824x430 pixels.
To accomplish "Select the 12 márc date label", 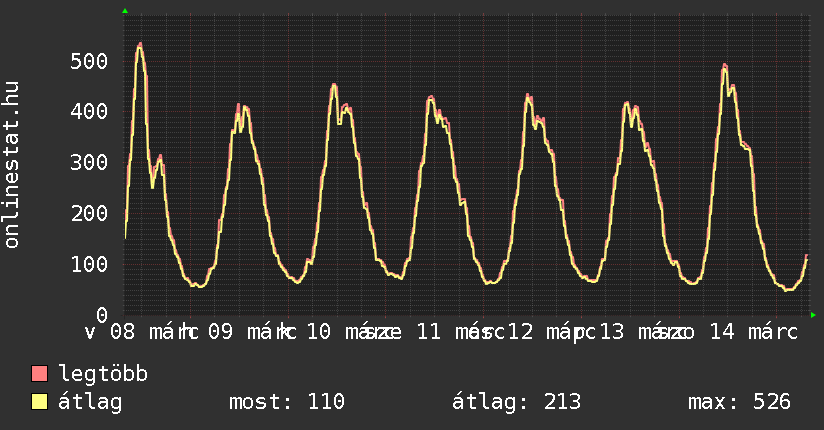I will coord(545,332).
